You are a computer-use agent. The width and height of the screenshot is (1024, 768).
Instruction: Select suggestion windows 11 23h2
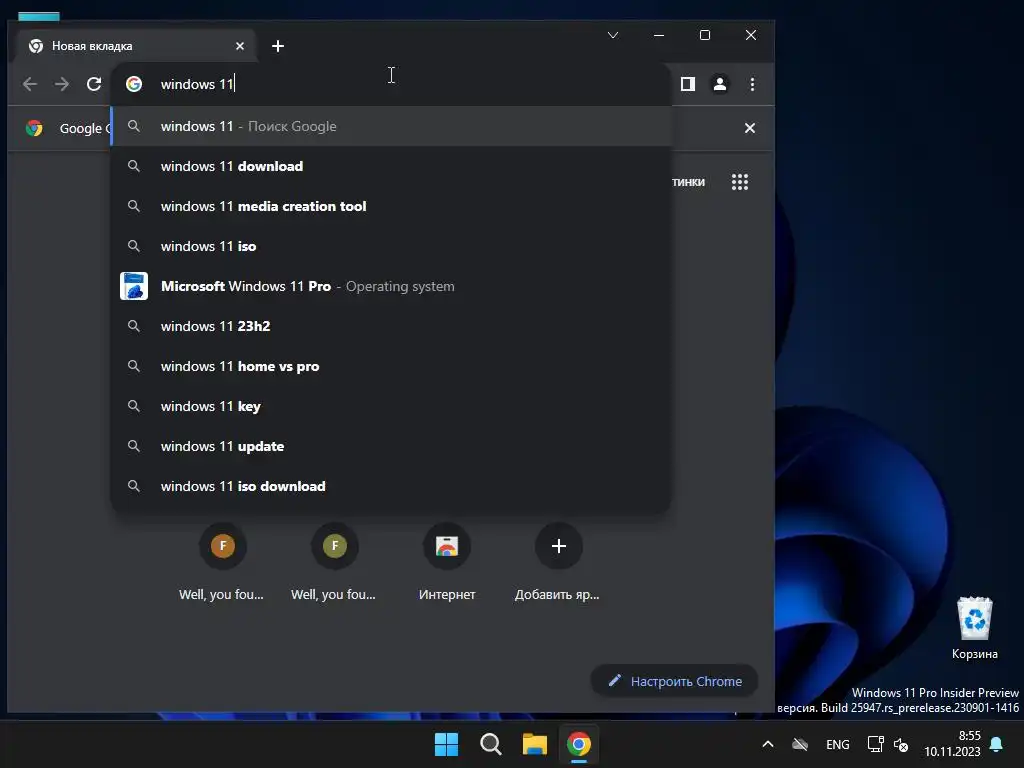click(x=391, y=326)
